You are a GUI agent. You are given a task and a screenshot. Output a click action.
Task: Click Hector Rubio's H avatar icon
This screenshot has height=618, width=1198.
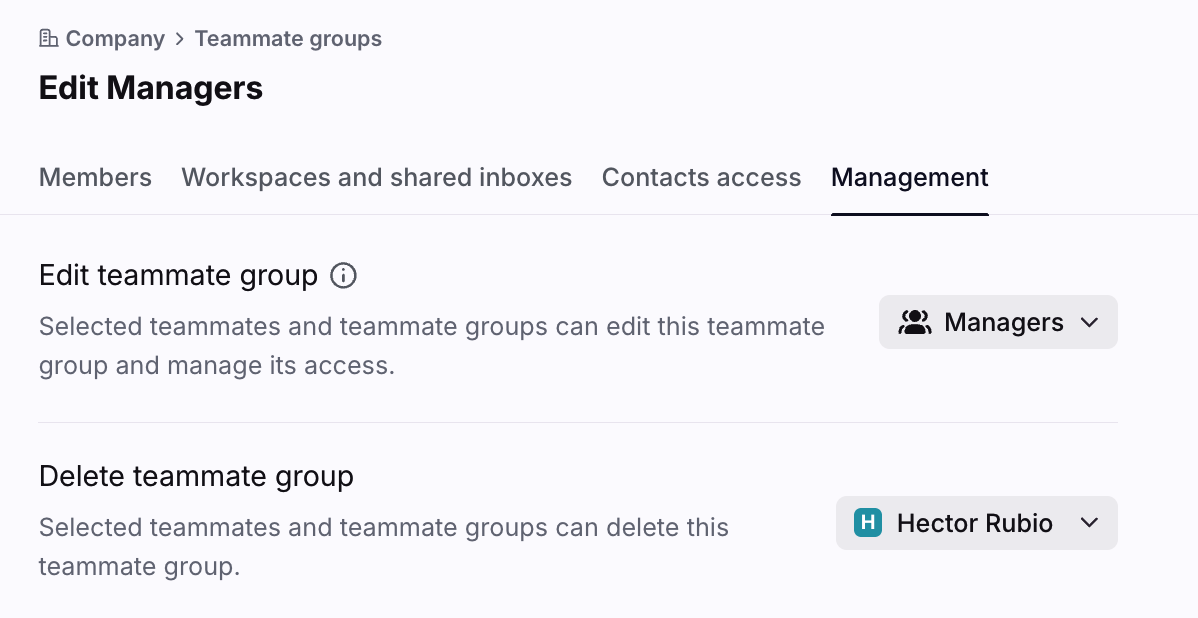(x=868, y=523)
